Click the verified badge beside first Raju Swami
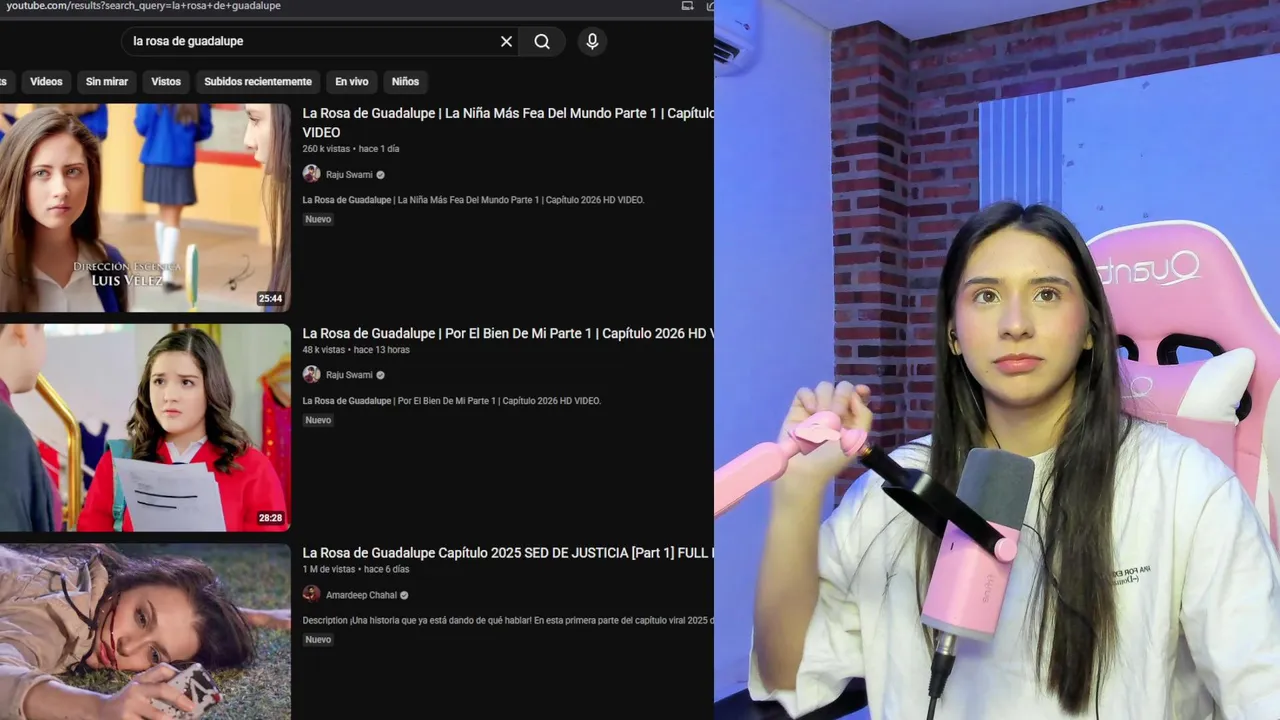The height and width of the screenshot is (720, 1280). pos(380,175)
